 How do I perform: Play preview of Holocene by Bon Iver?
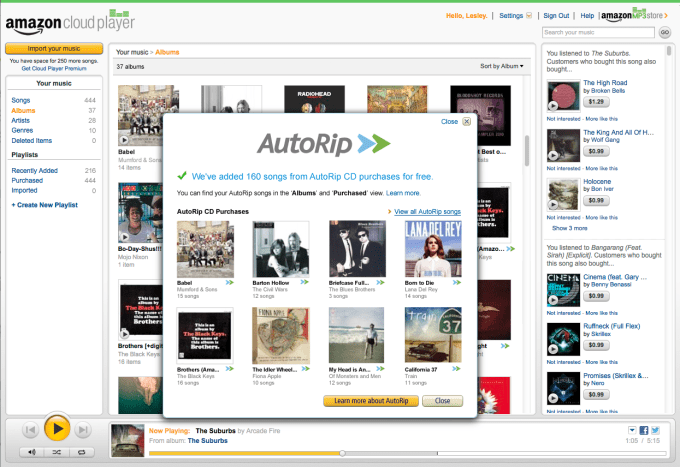tap(553, 204)
